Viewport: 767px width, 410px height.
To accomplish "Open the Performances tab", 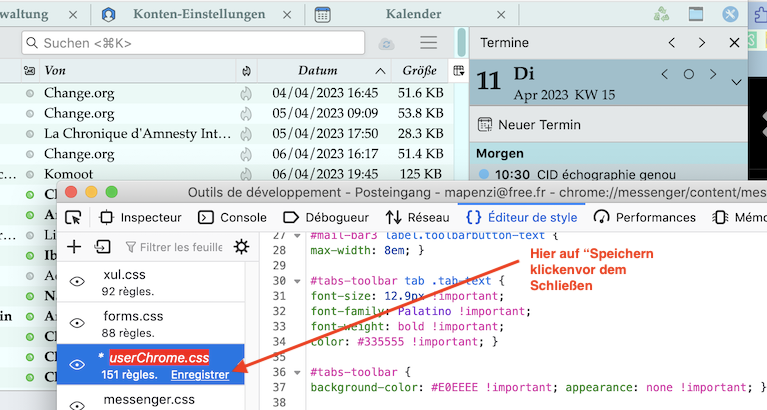I will pyautogui.click(x=644, y=217).
